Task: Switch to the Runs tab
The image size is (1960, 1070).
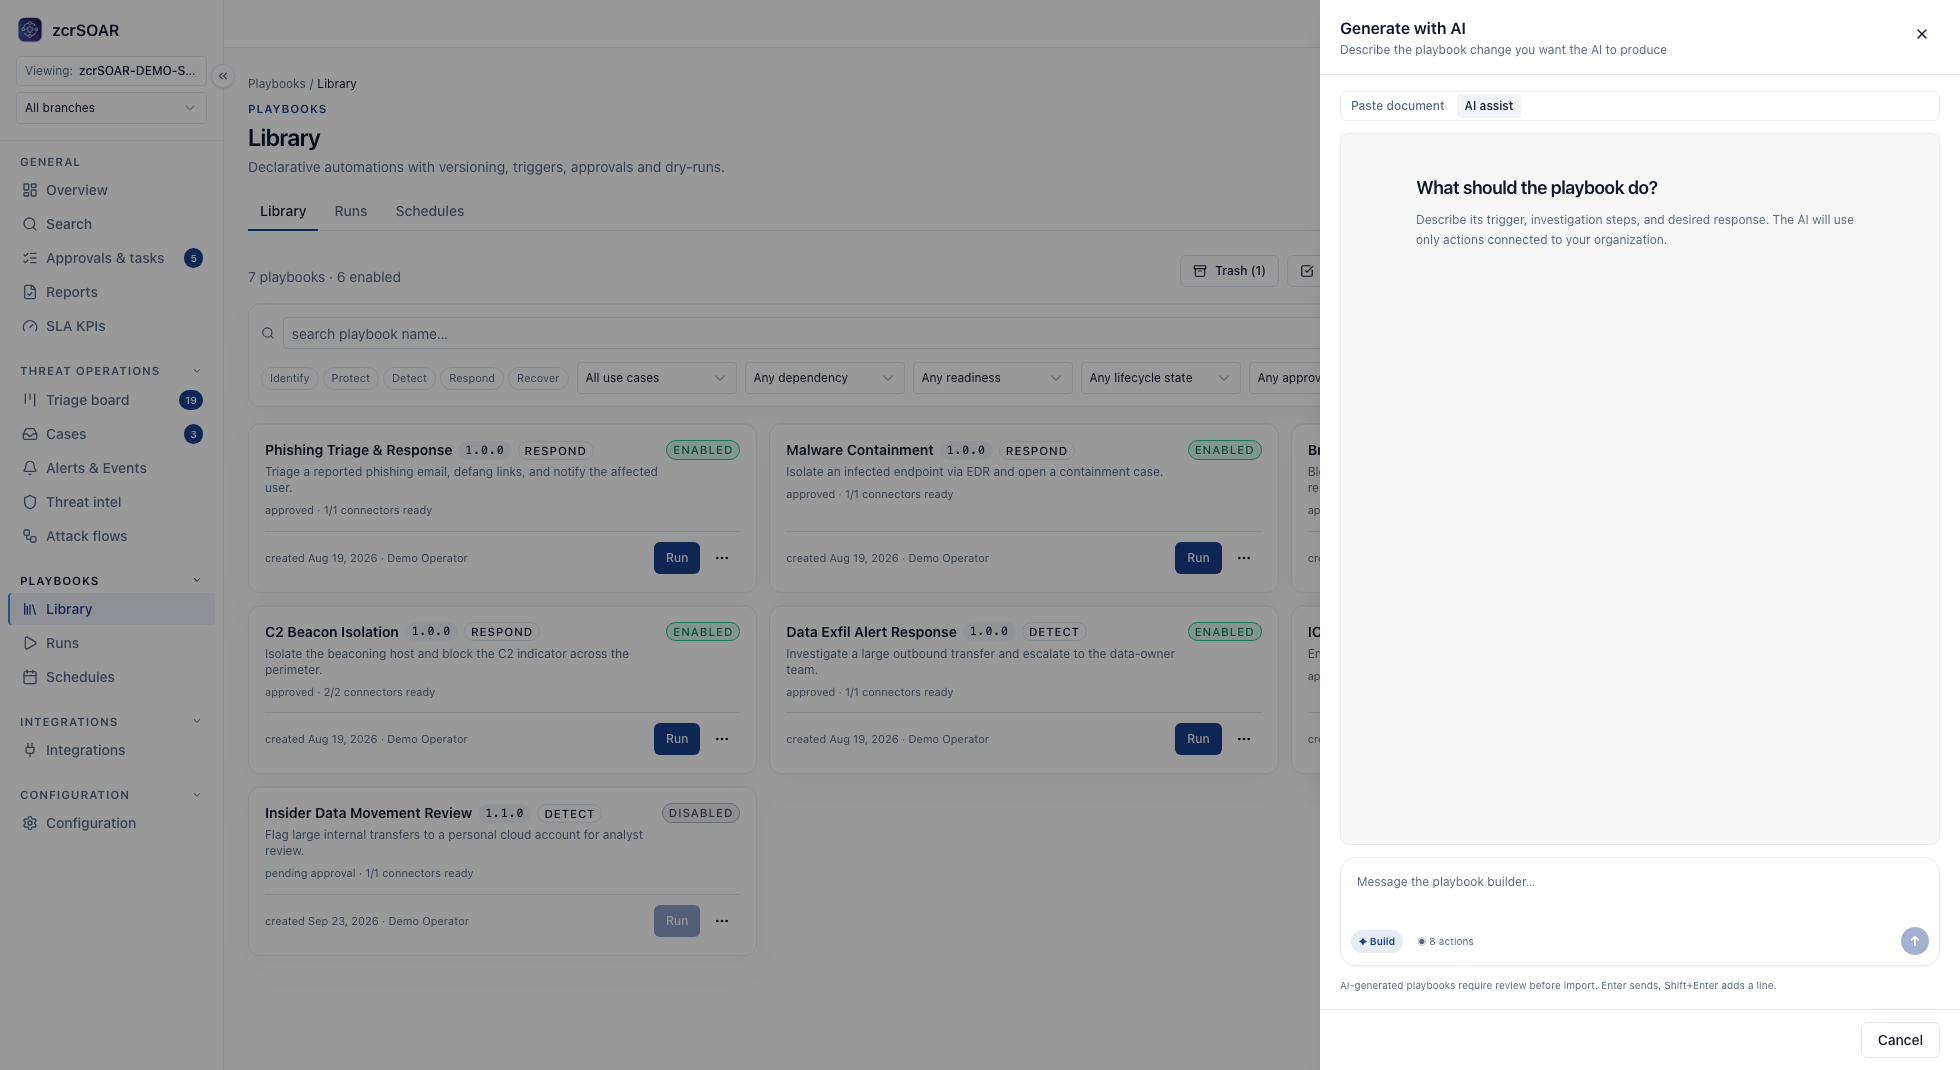Action: (x=351, y=211)
